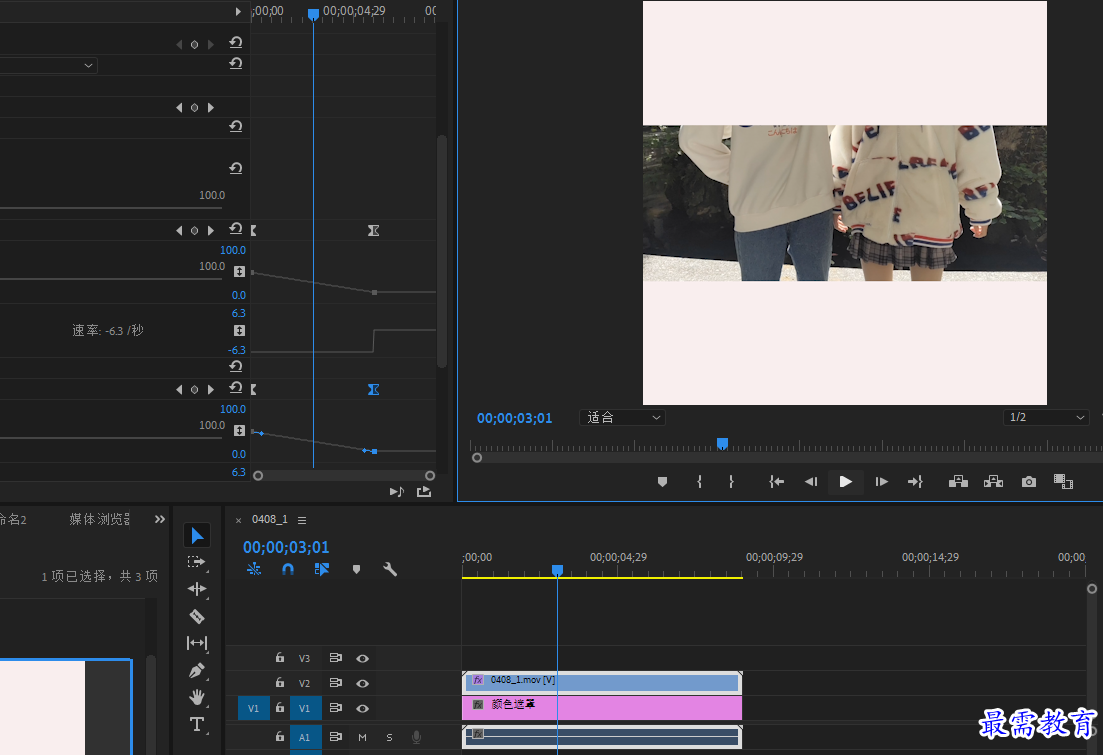Select the Type tool

click(197, 724)
